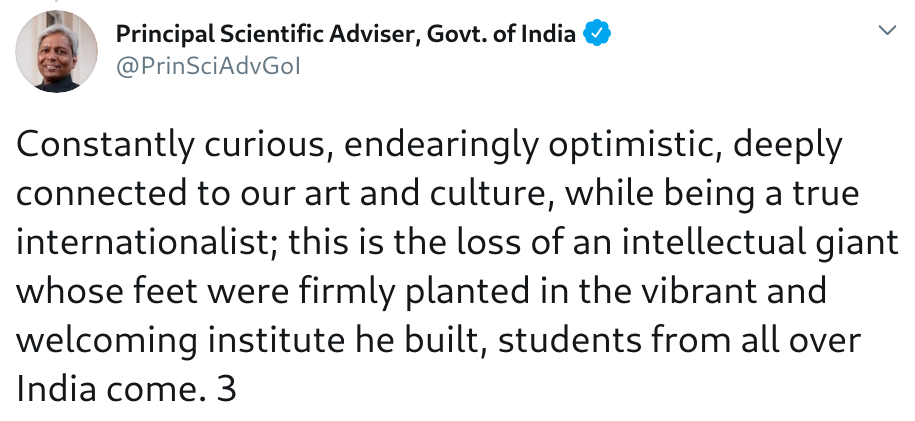Click the word "deeply" ending first line
The width and height of the screenshot is (915, 421).
pos(787,145)
